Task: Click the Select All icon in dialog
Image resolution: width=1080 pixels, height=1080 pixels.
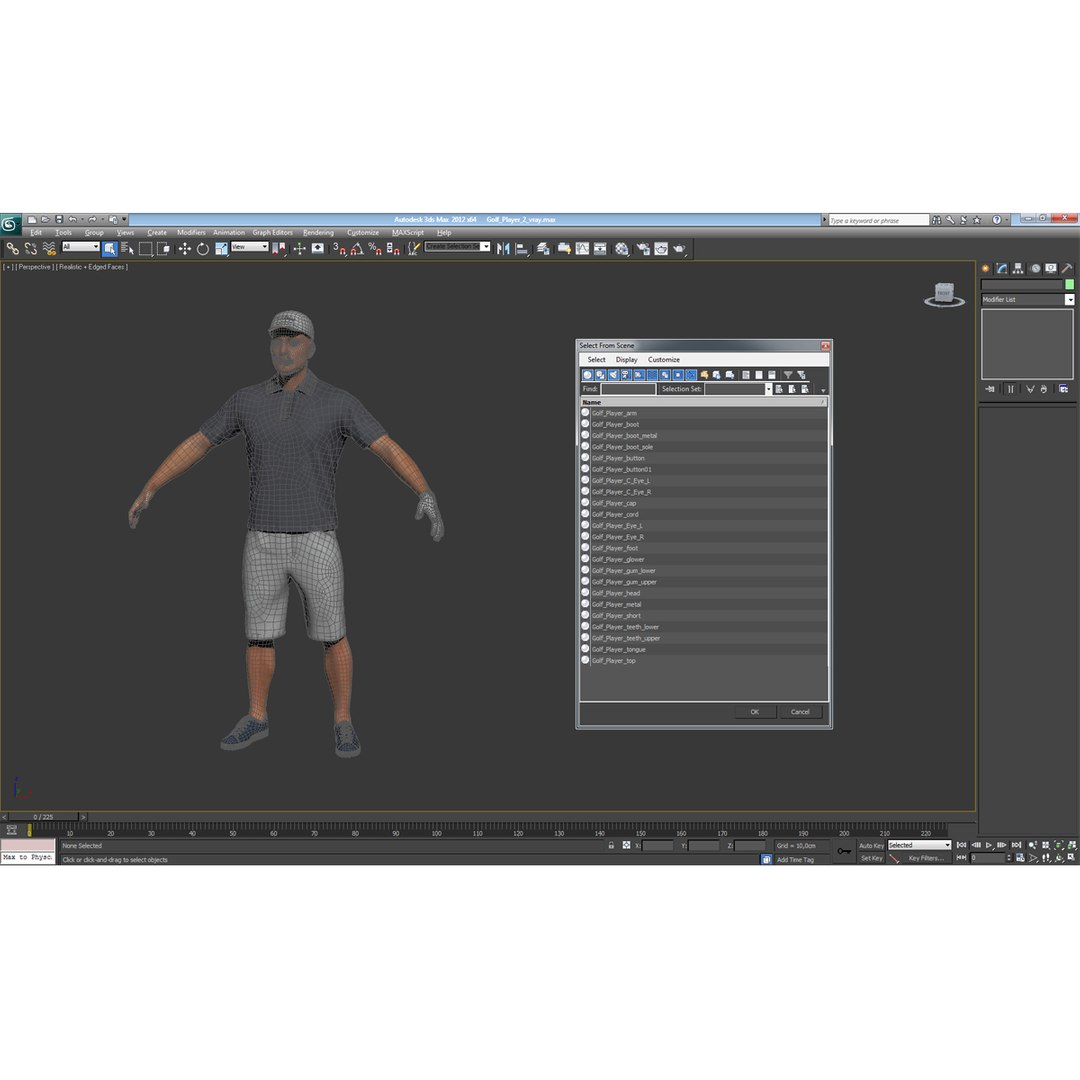Action: [x=746, y=375]
